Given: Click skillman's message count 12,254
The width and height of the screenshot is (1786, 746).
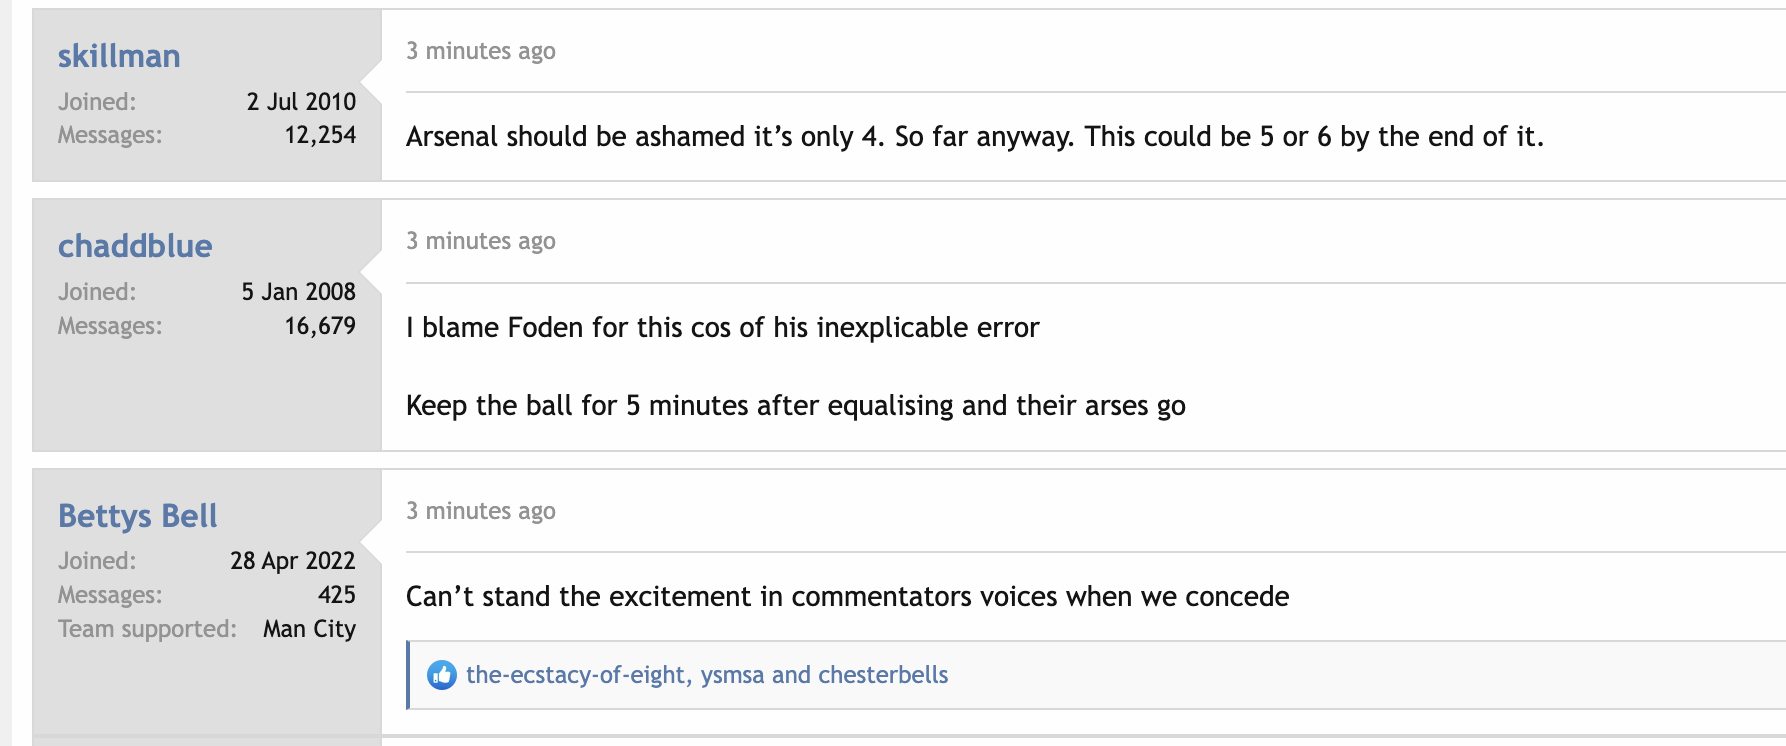Looking at the screenshot, I should [320, 135].
